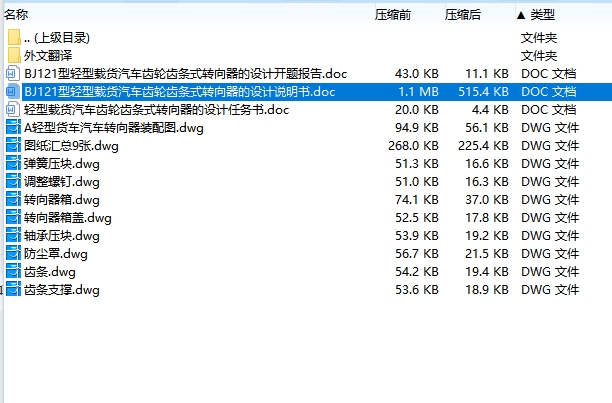Select the file 轴承压块.dwg
This screenshot has height=403, width=612.
pyautogui.click(x=62, y=235)
